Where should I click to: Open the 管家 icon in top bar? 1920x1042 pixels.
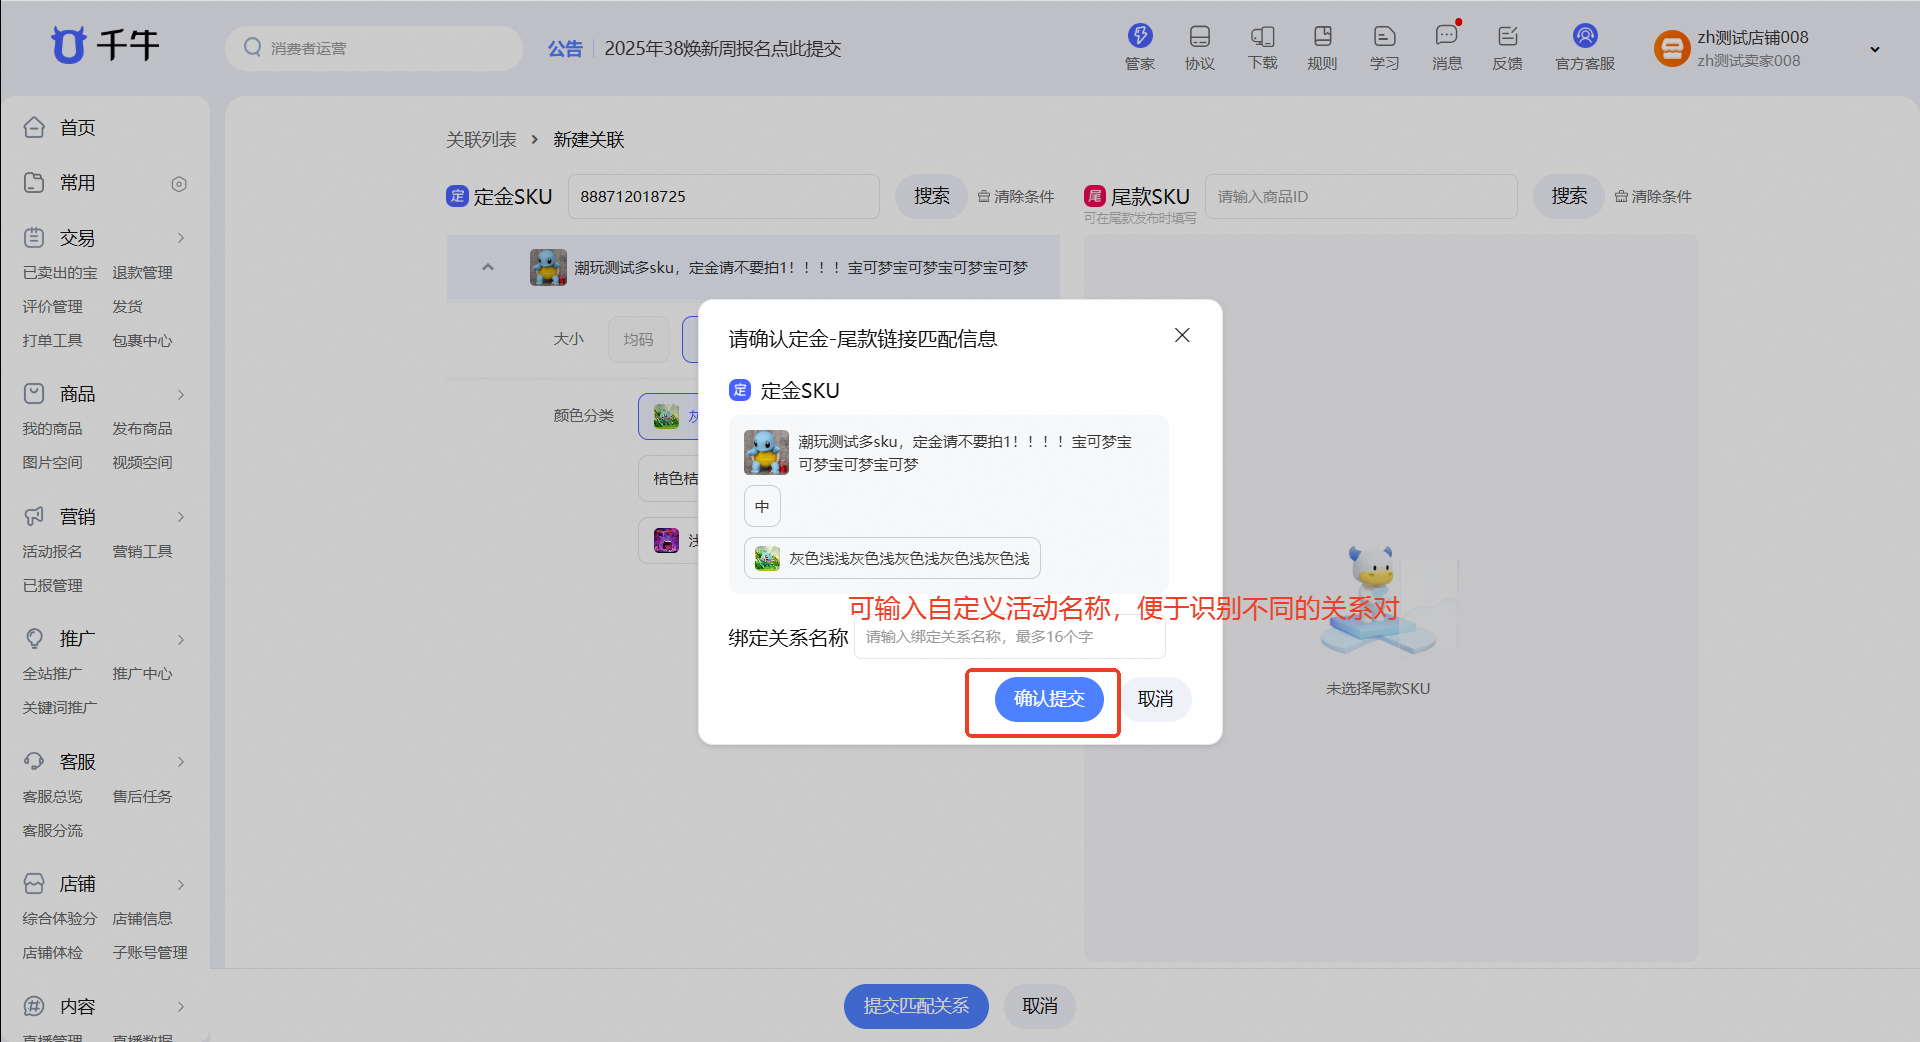coord(1140,37)
